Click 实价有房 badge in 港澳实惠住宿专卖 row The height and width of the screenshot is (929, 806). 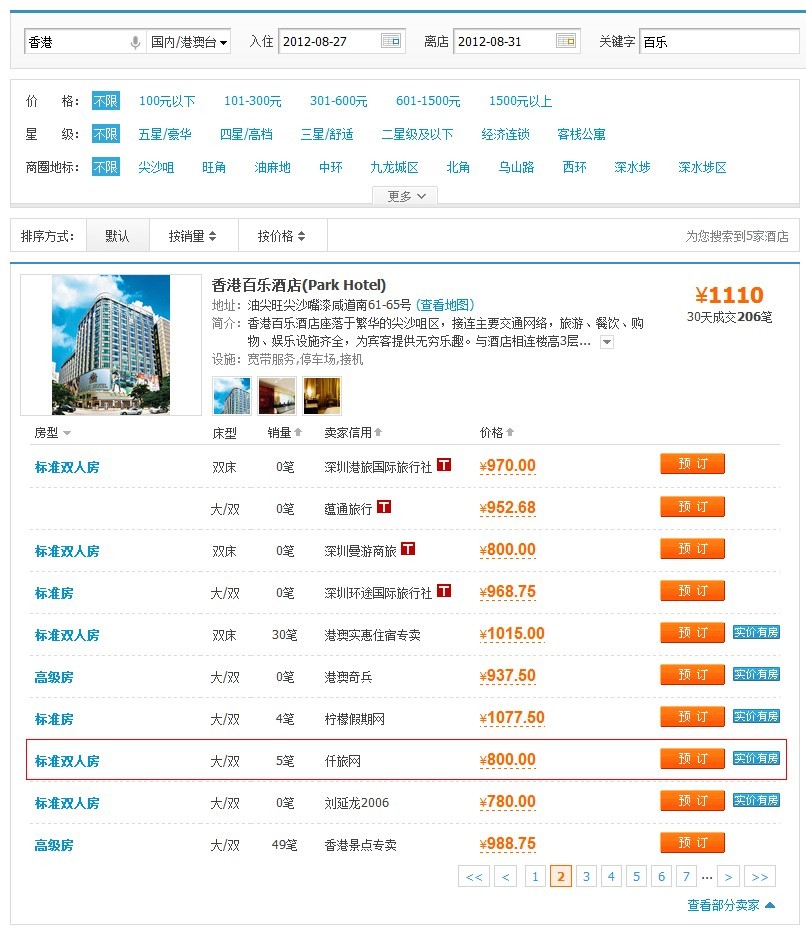coord(756,632)
